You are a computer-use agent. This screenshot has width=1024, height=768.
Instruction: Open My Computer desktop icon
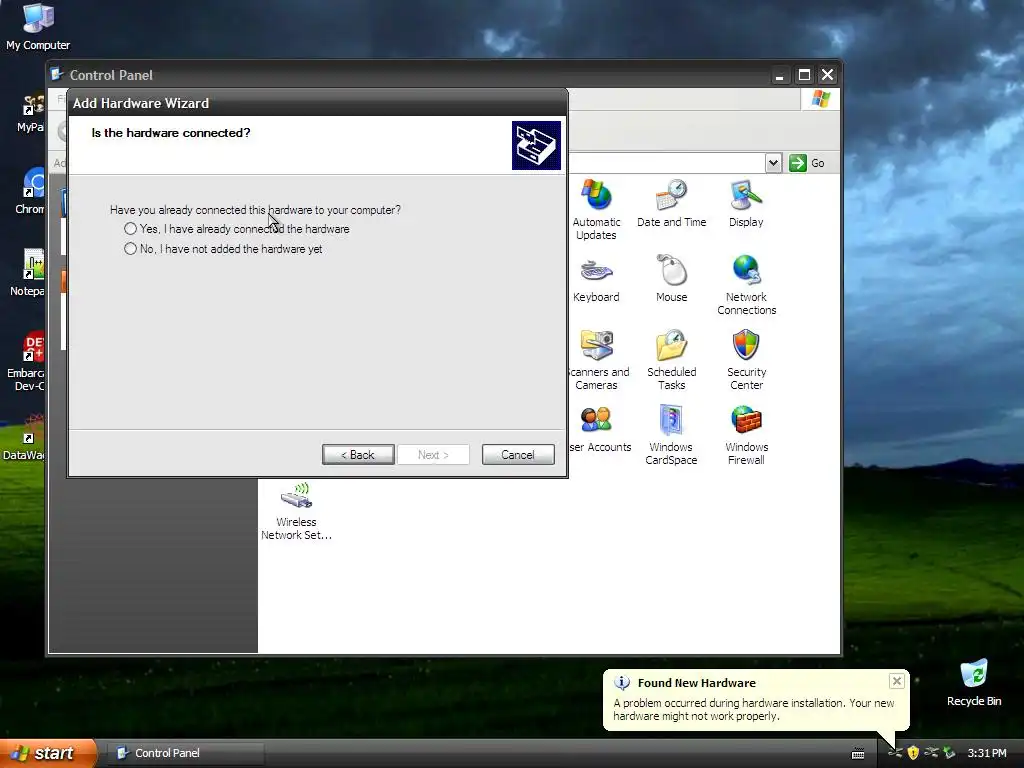click(38, 27)
